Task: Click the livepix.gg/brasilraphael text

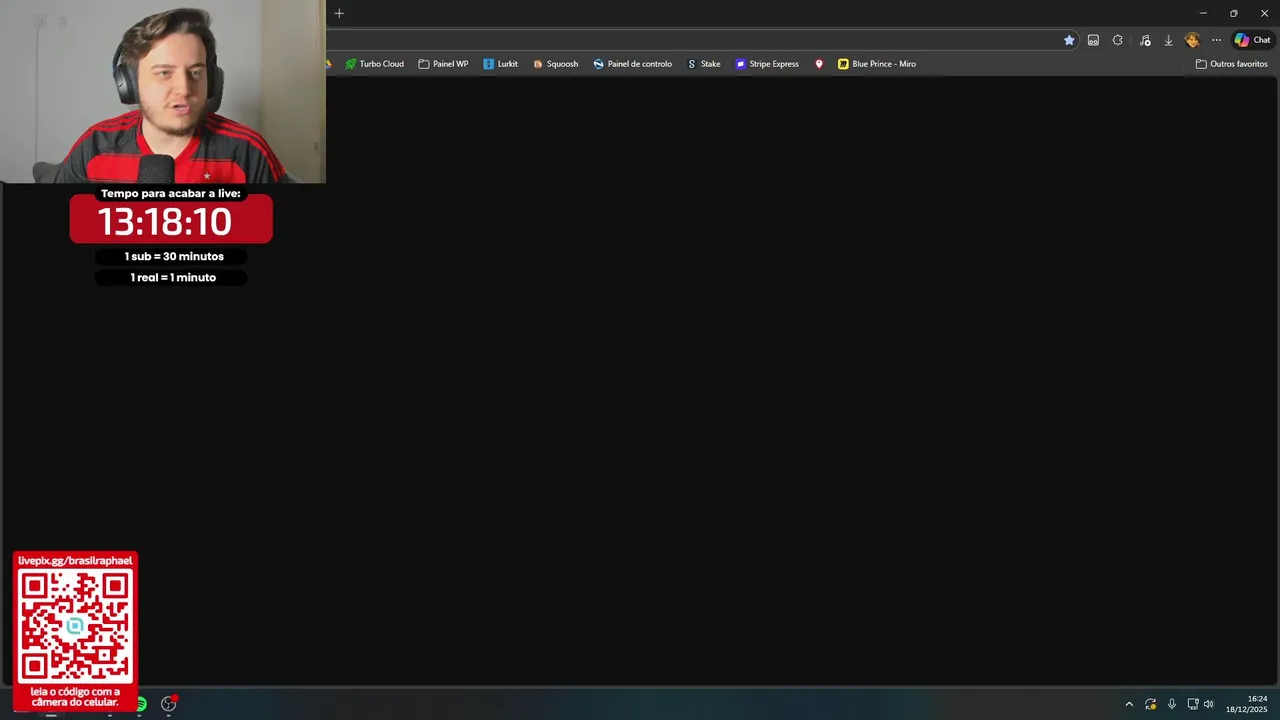Action: tap(75, 561)
